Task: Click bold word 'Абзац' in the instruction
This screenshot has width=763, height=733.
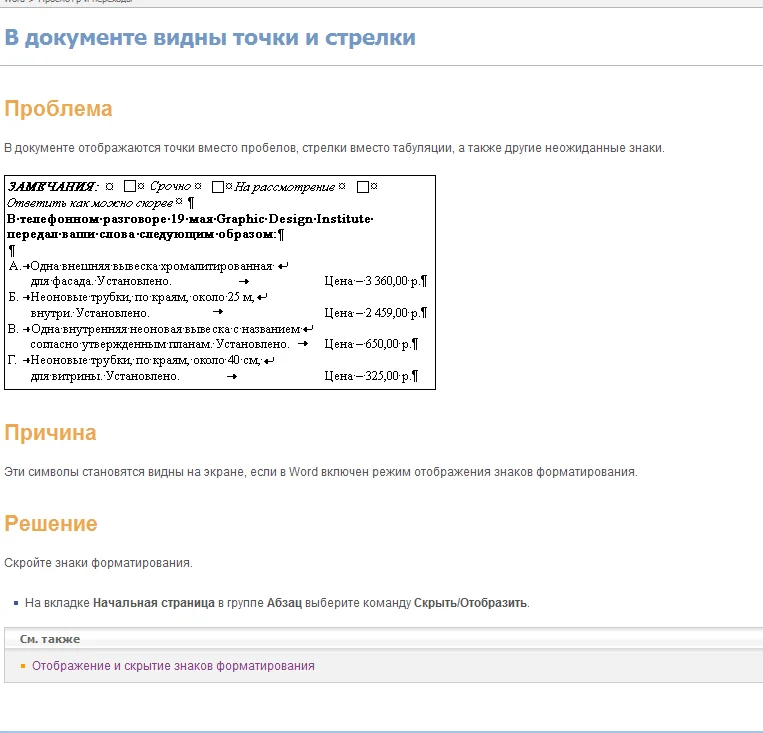Action: pos(284,603)
